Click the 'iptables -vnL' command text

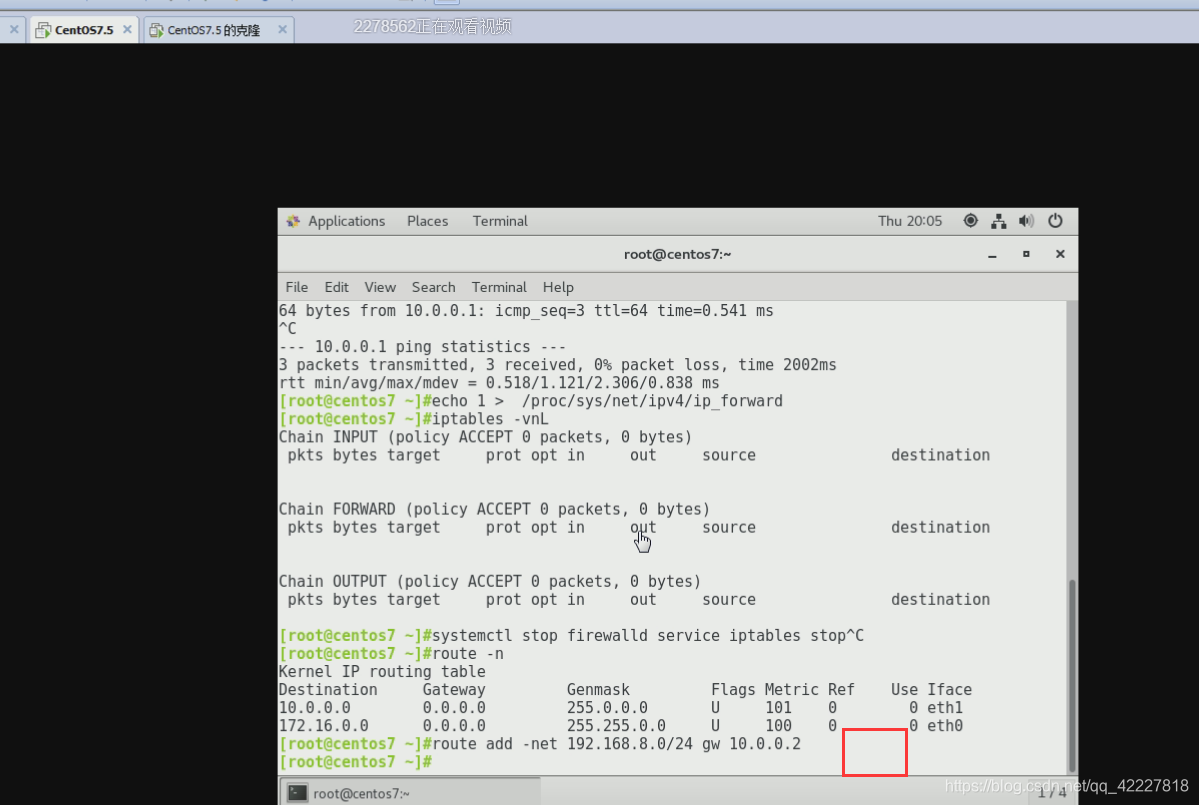[x=490, y=419]
